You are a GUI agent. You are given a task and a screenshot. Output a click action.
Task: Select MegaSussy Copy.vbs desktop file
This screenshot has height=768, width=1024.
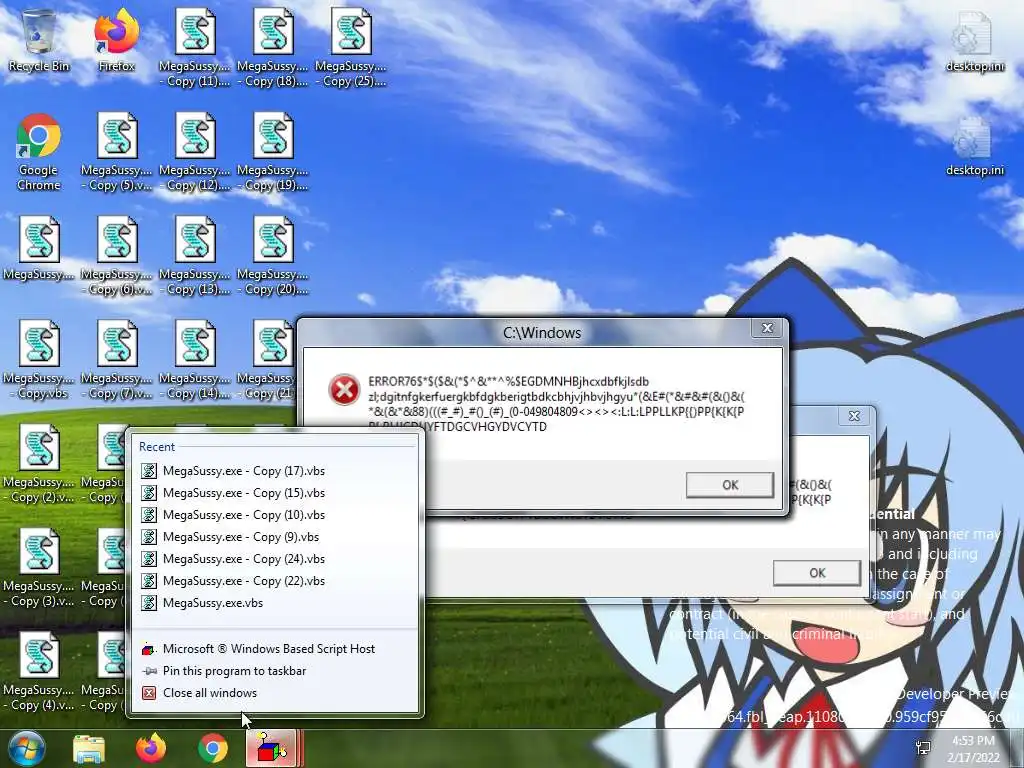tap(39, 359)
